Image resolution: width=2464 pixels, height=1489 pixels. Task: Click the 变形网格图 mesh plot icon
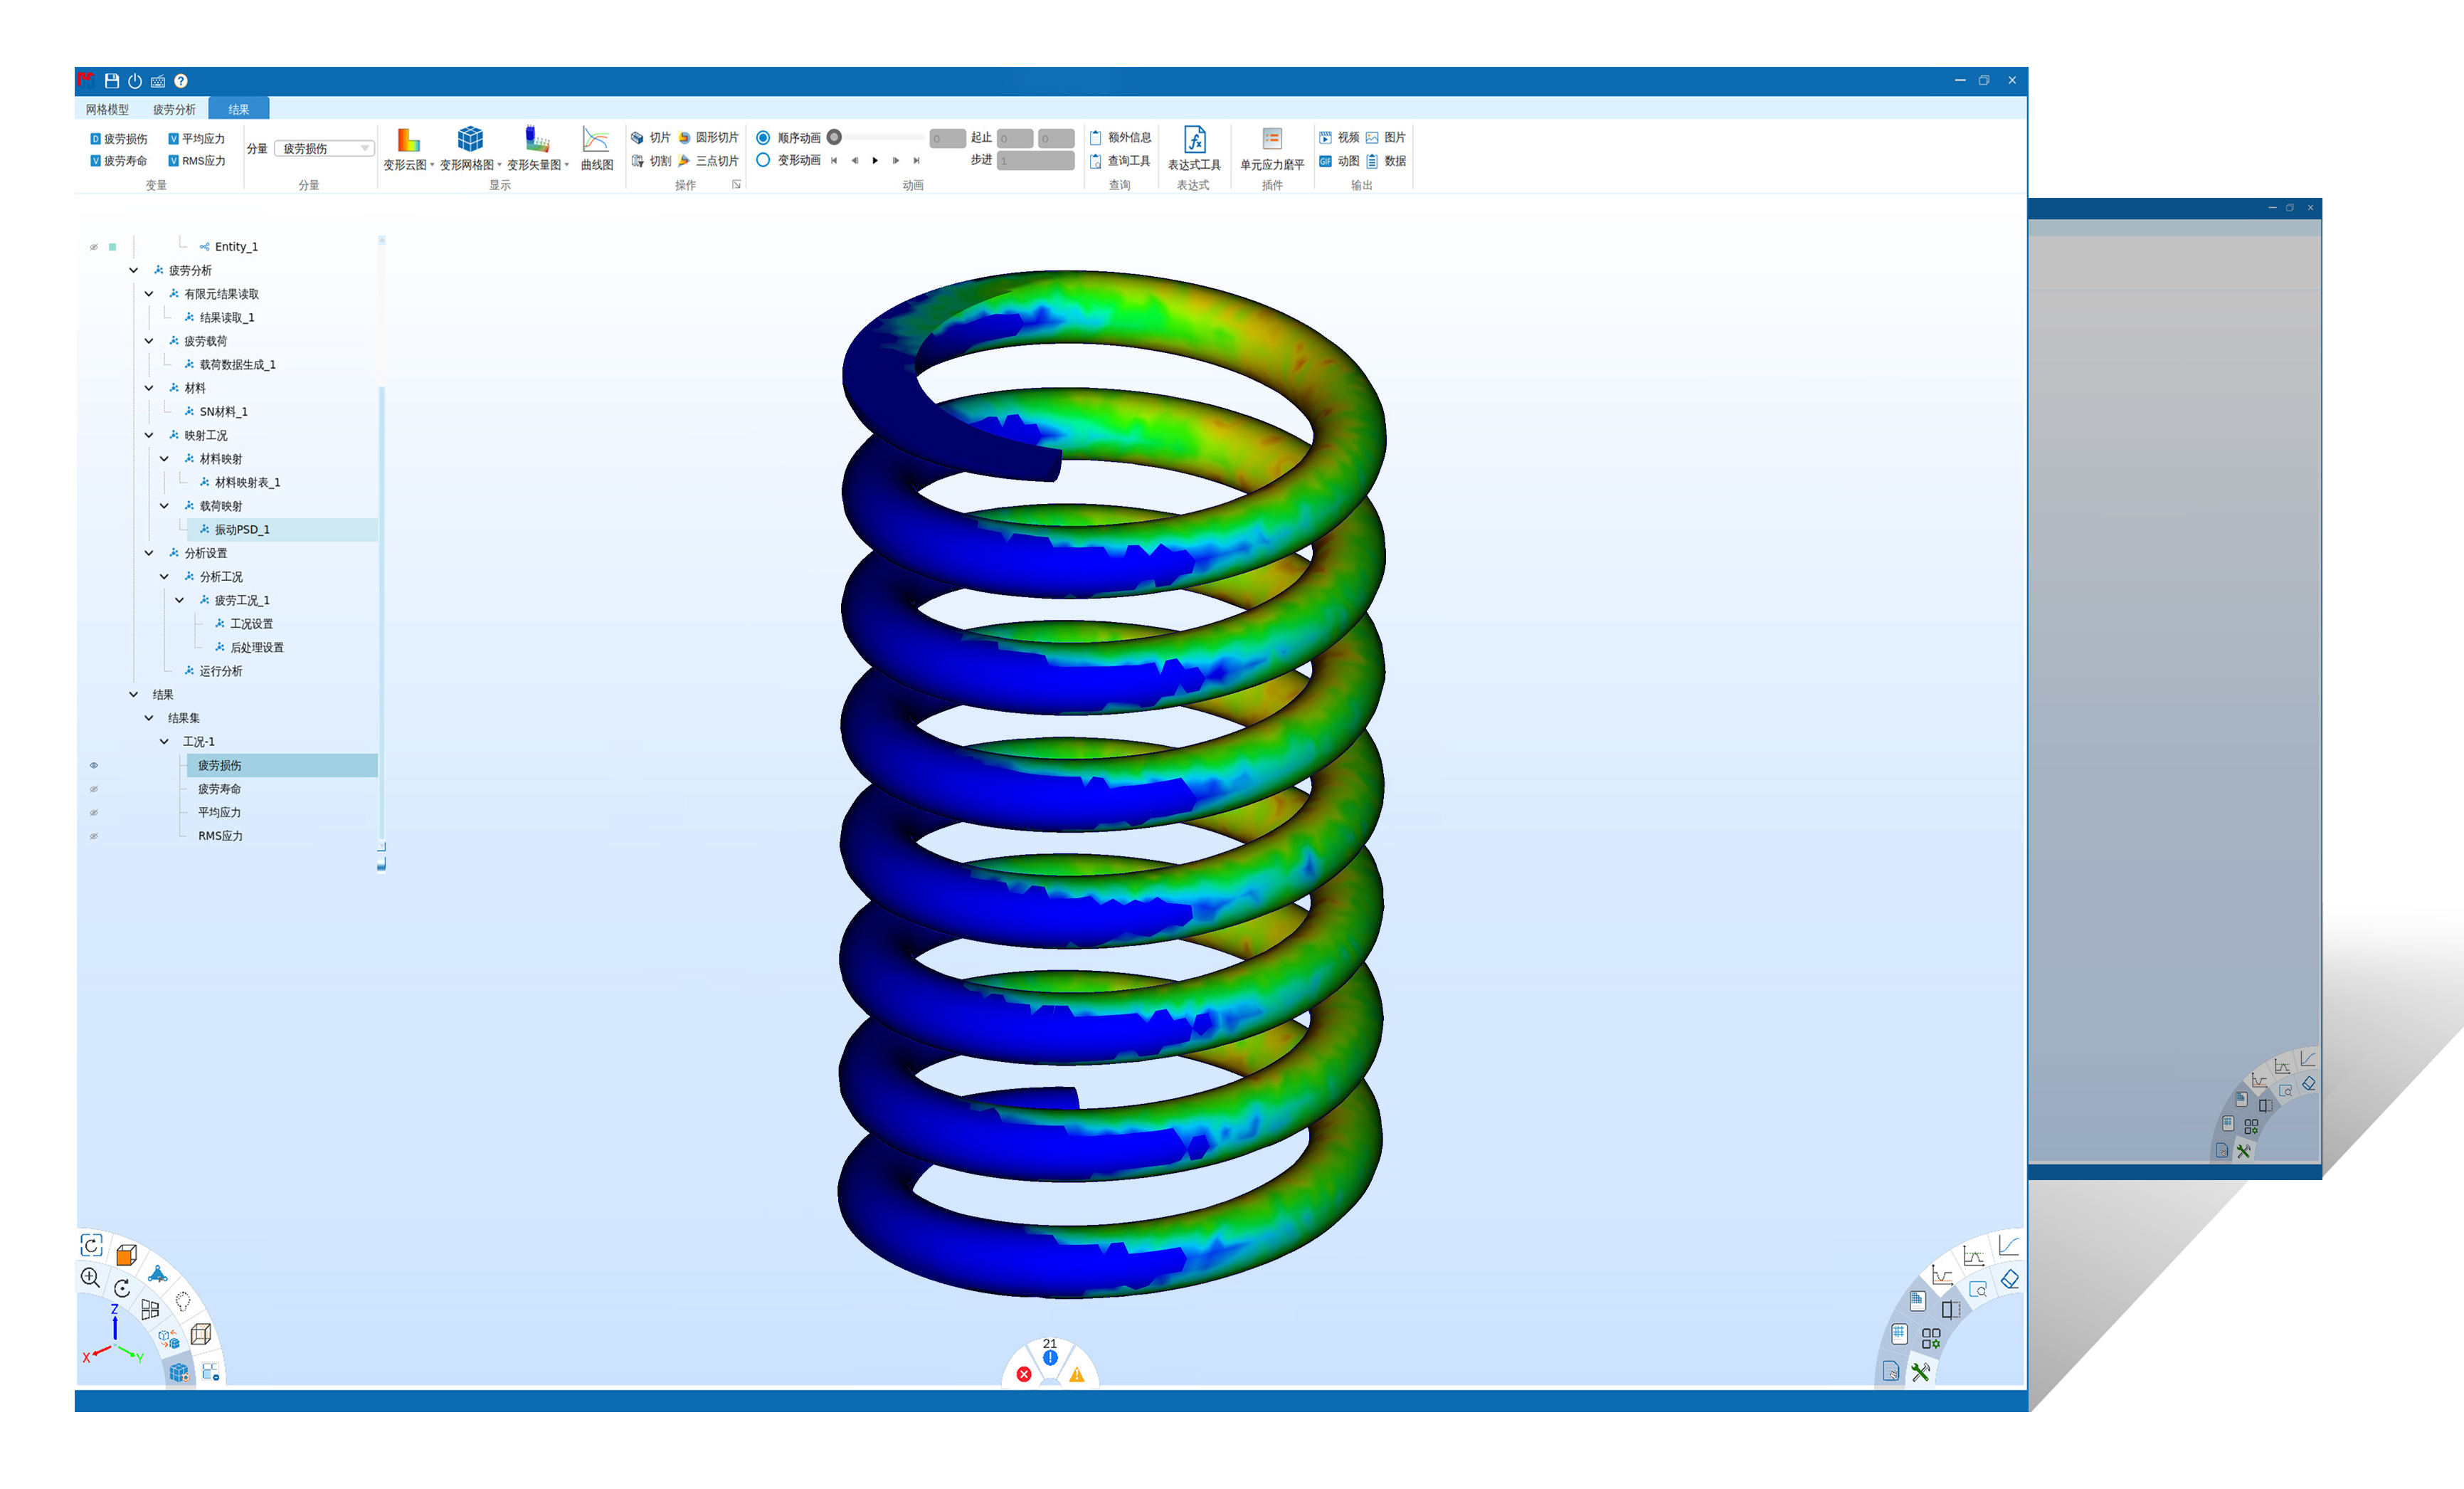point(469,140)
